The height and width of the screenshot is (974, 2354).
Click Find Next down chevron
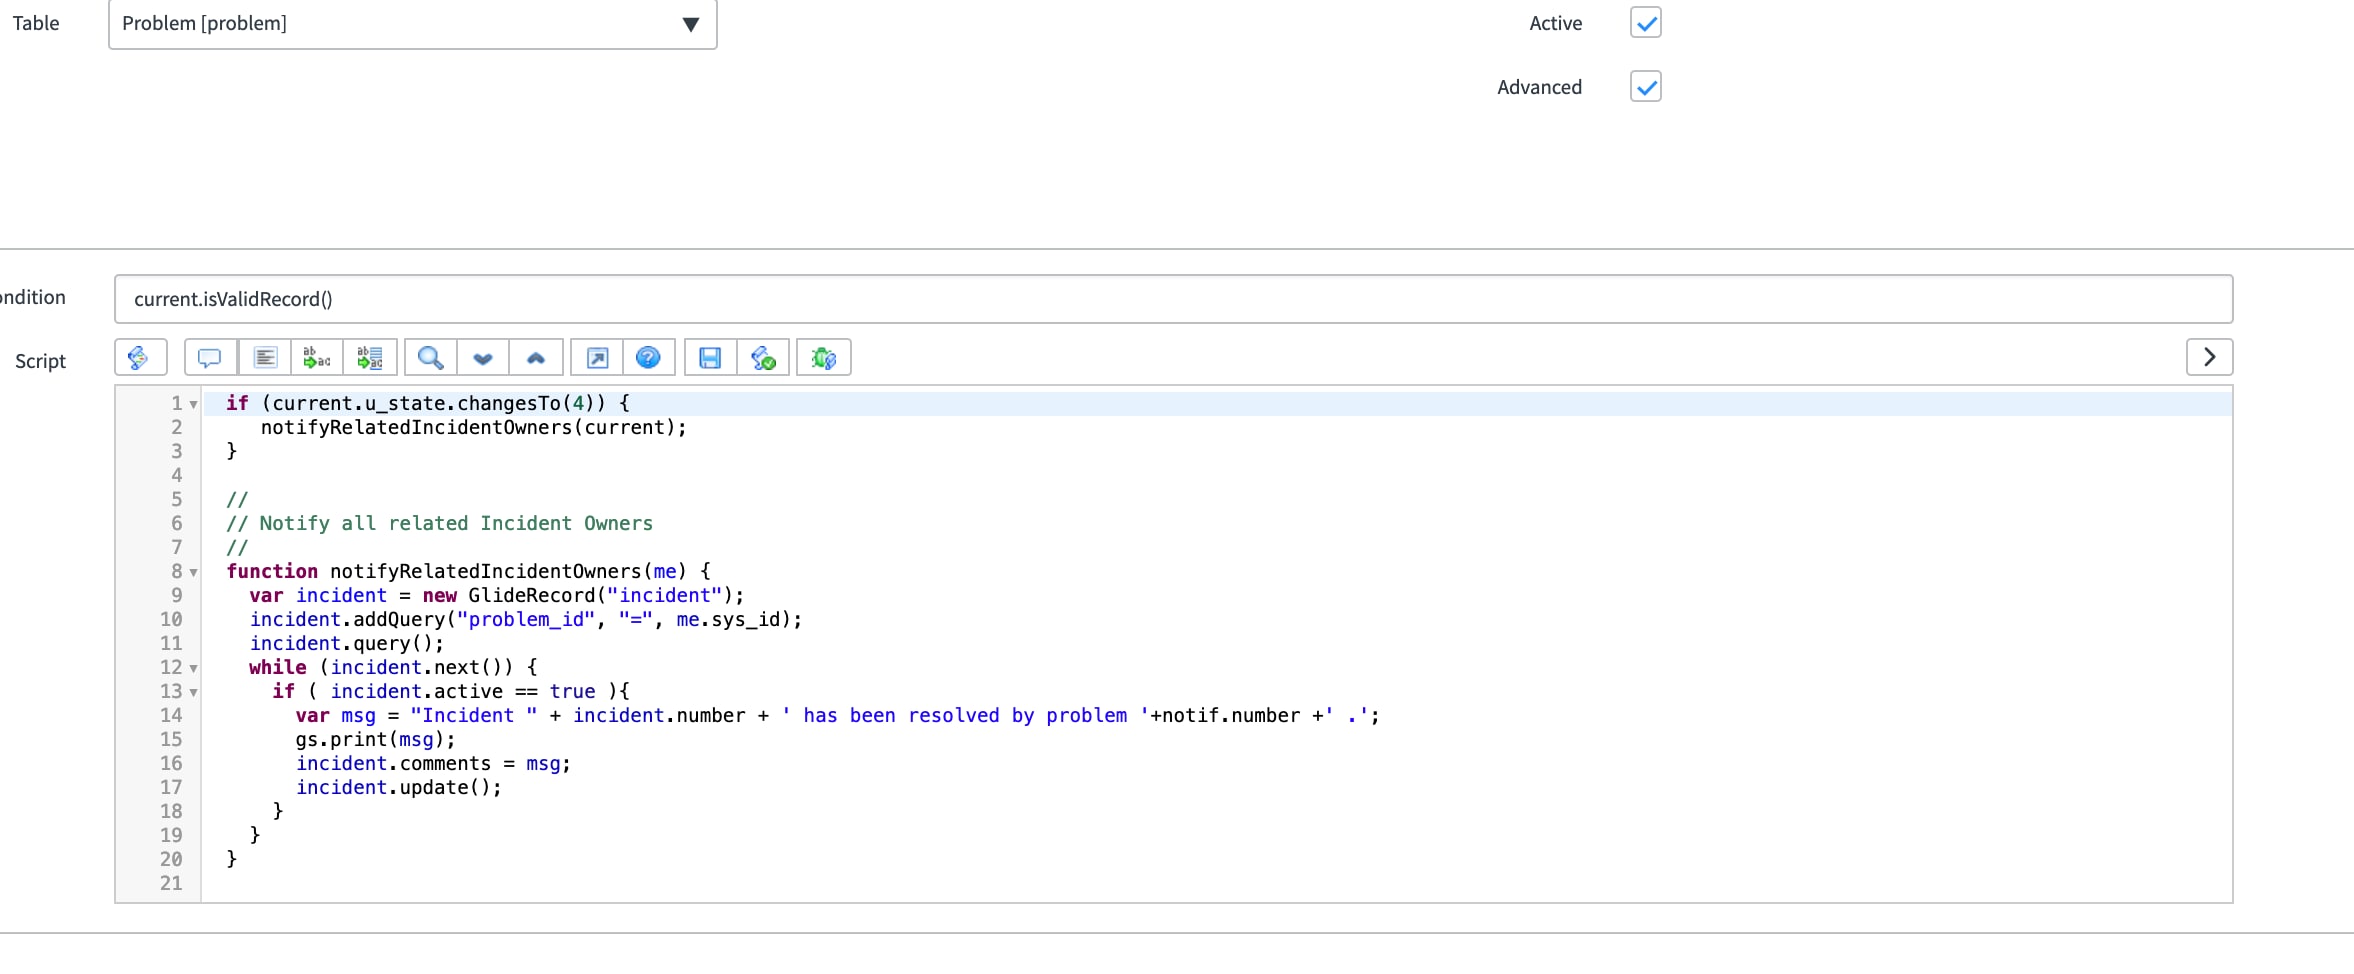(x=483, y=358)
